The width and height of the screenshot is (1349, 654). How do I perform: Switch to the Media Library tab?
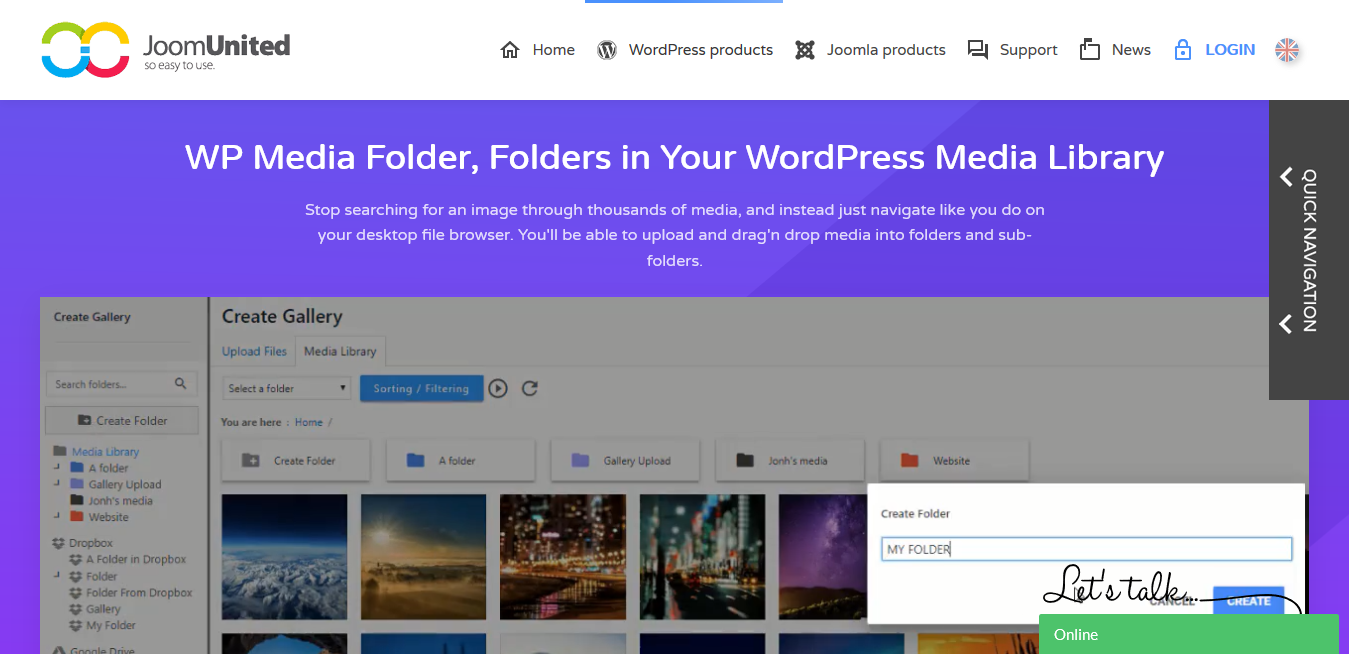pos(340,351)
